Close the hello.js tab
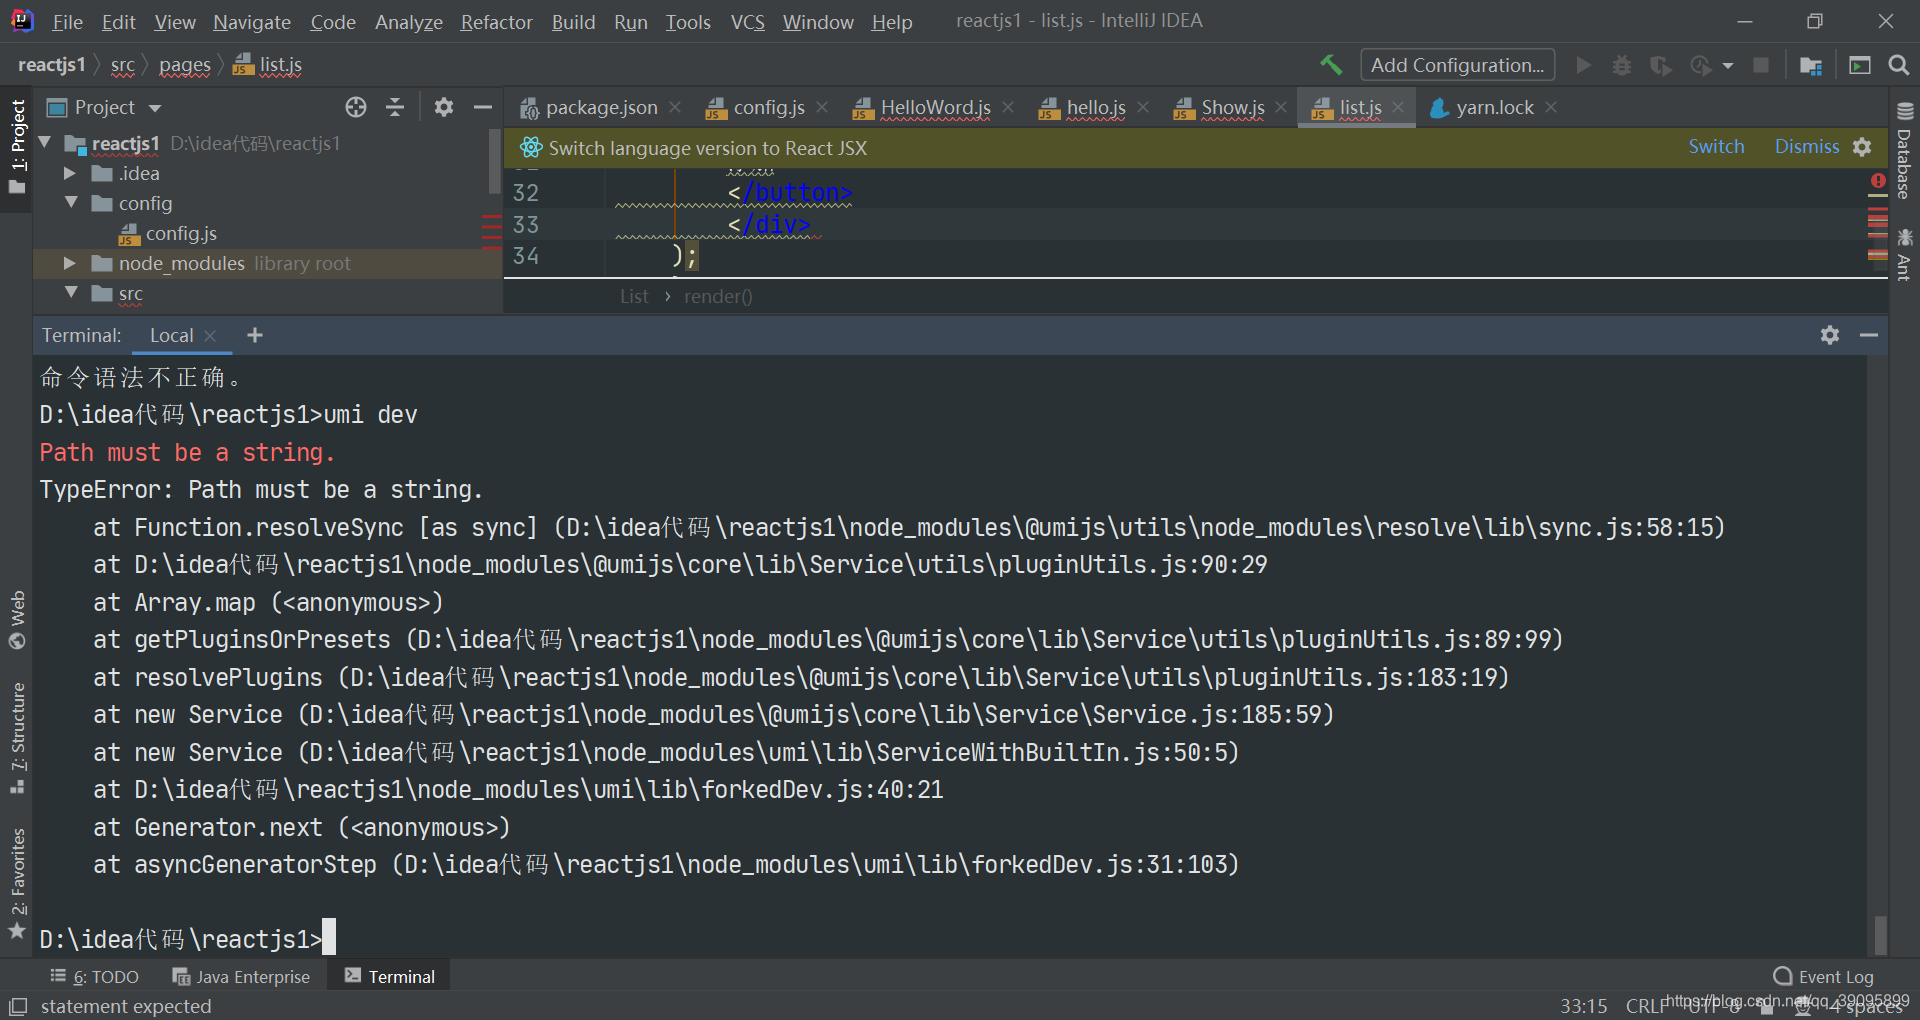 pyautogui.click(x=1143, y=107)
